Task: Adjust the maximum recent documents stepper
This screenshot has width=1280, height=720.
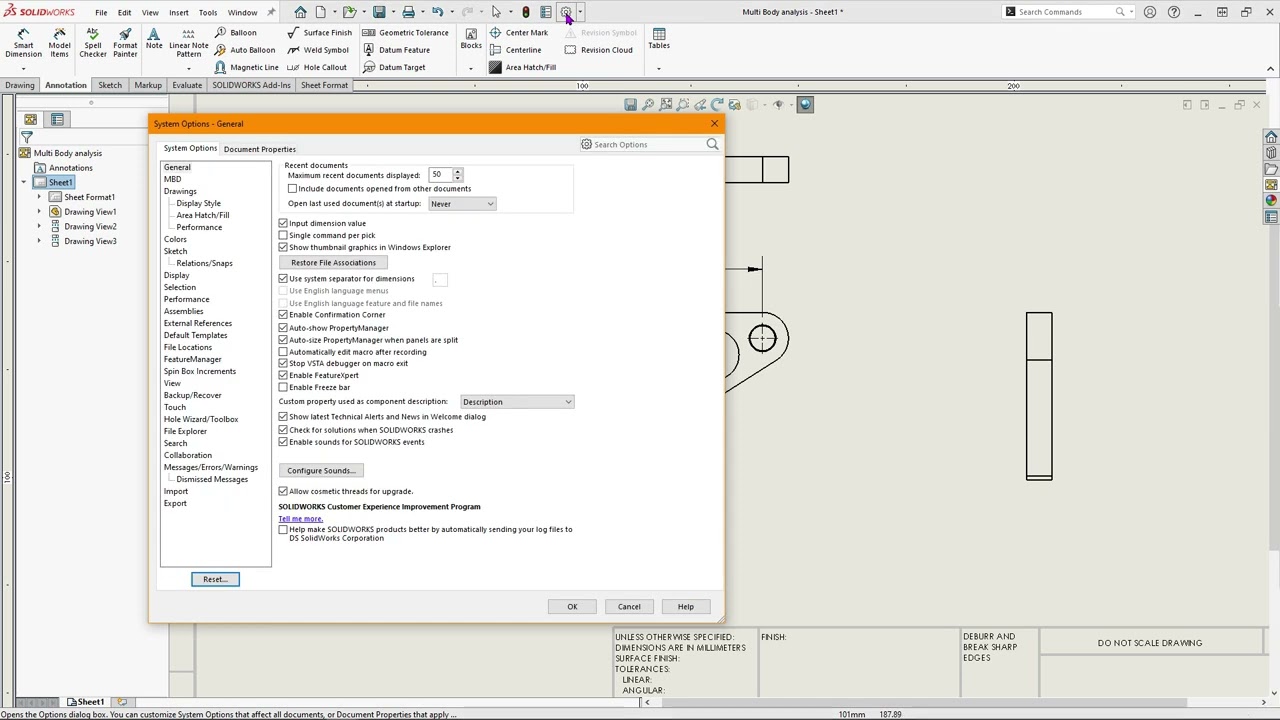Action: pyautogui.click(x=458, y=174)
